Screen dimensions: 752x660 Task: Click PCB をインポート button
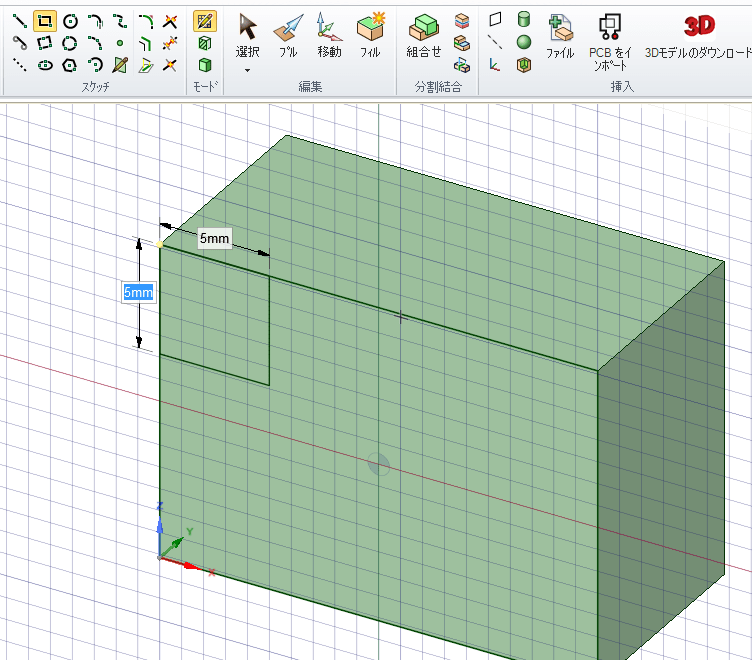(x=610, y=42)
